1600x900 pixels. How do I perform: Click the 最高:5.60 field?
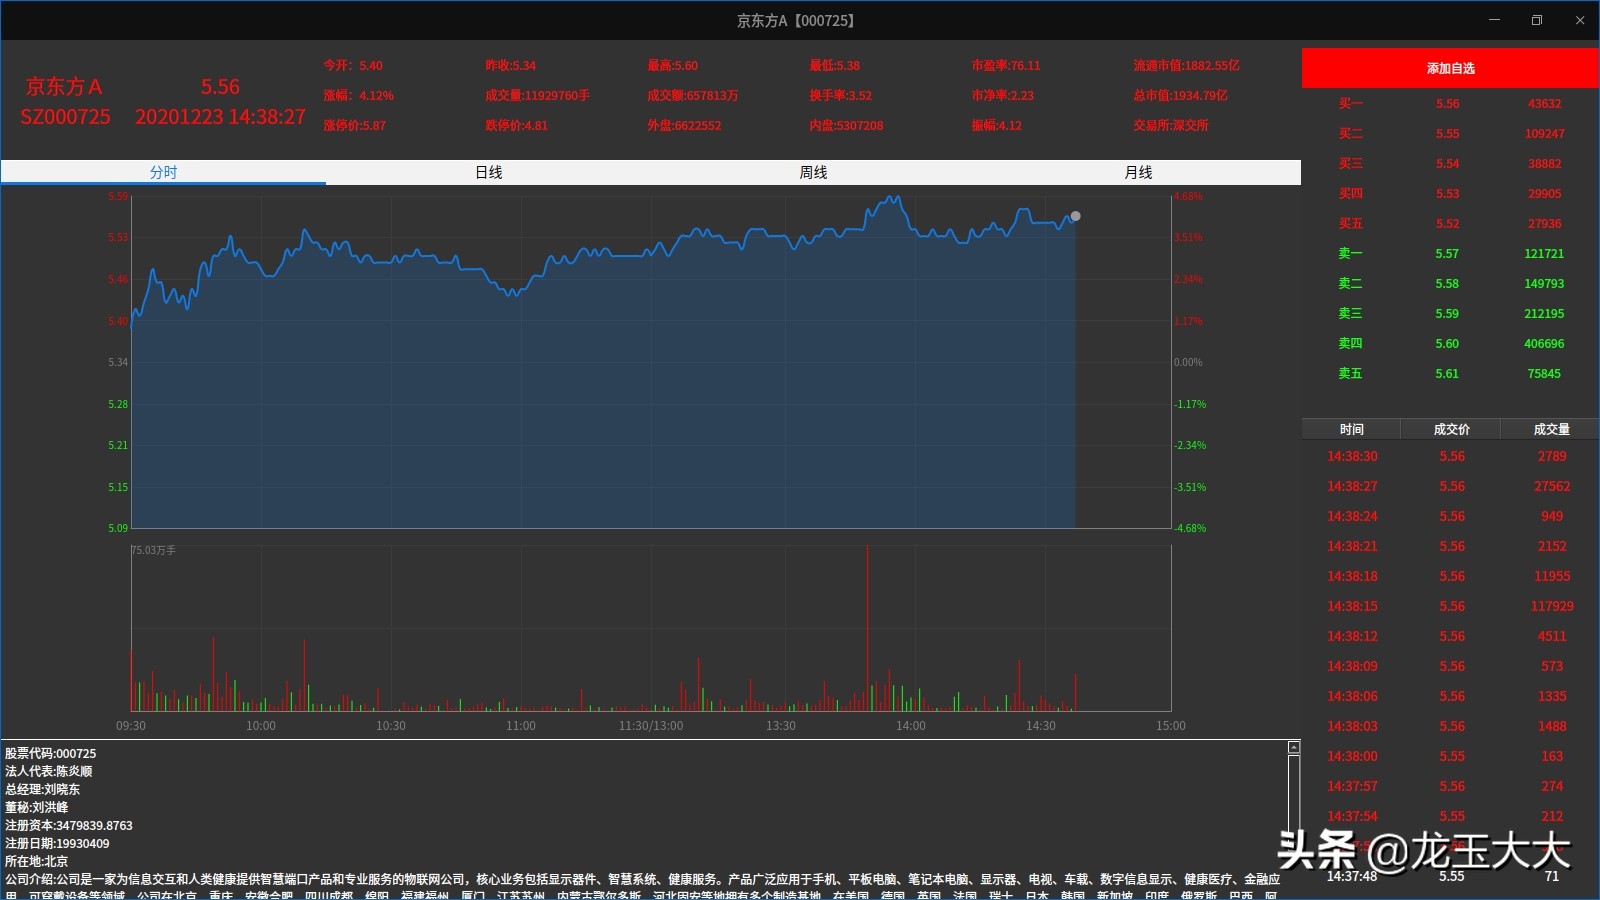click(x=672, y=65)
